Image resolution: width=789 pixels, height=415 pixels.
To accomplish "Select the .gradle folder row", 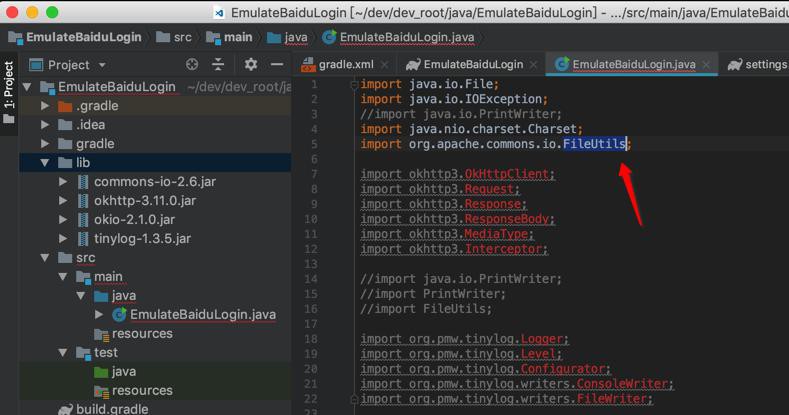I will [x=155, y=106].
